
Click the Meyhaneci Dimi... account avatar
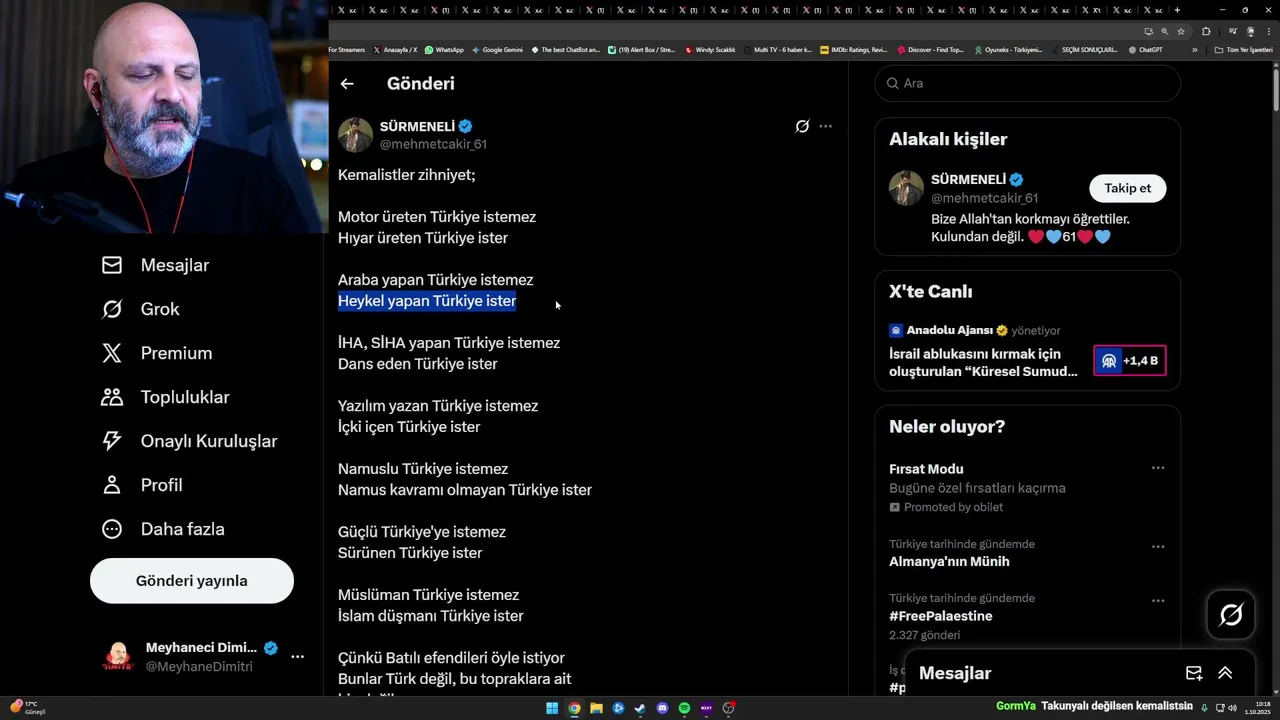[118, 657]
